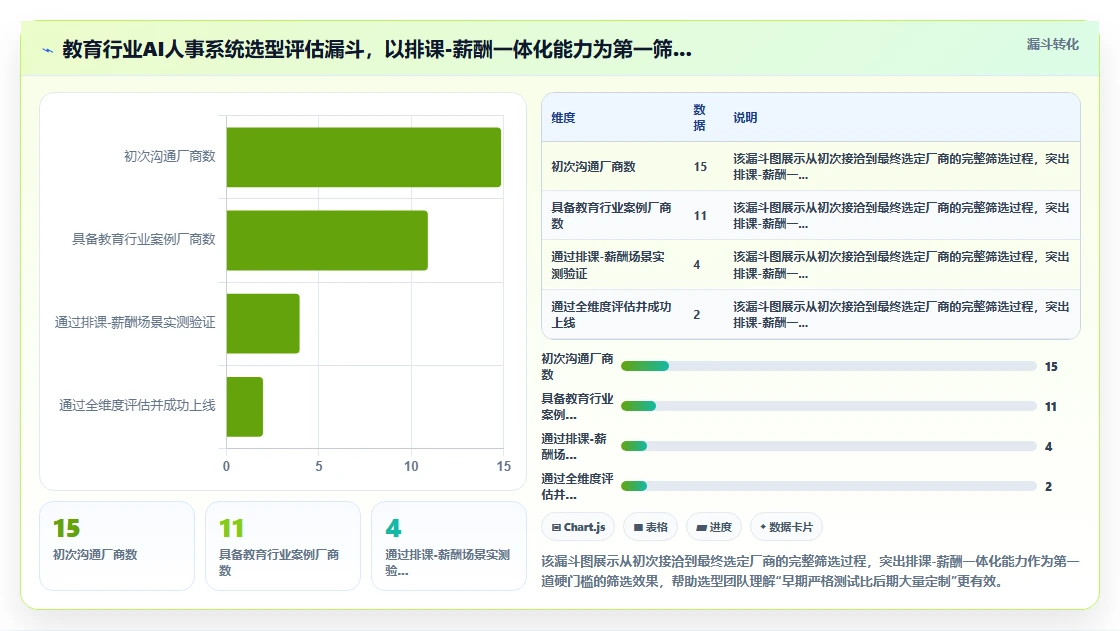
Task: Click chart axis label 具备教育行业案例厂商数
Action: (144, 239)
